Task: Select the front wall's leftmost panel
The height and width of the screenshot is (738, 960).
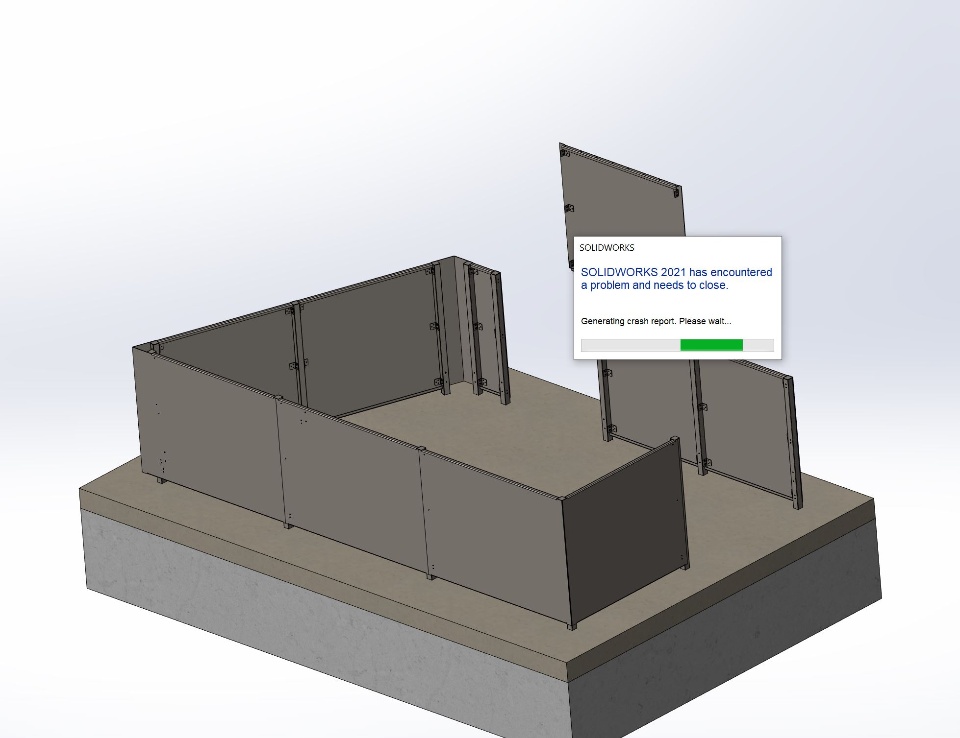Action: (208, 429)
